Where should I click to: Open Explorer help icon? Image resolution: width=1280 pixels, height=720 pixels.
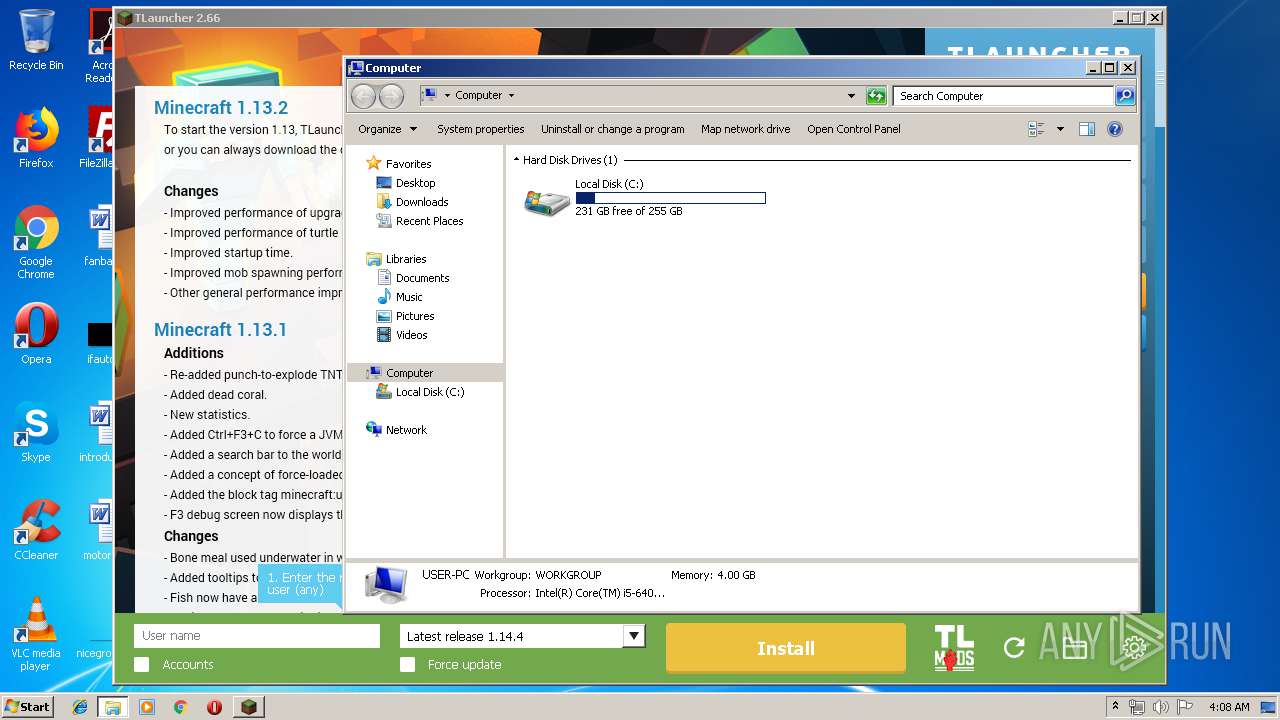pyautogui.click(x=1115, y=129)
